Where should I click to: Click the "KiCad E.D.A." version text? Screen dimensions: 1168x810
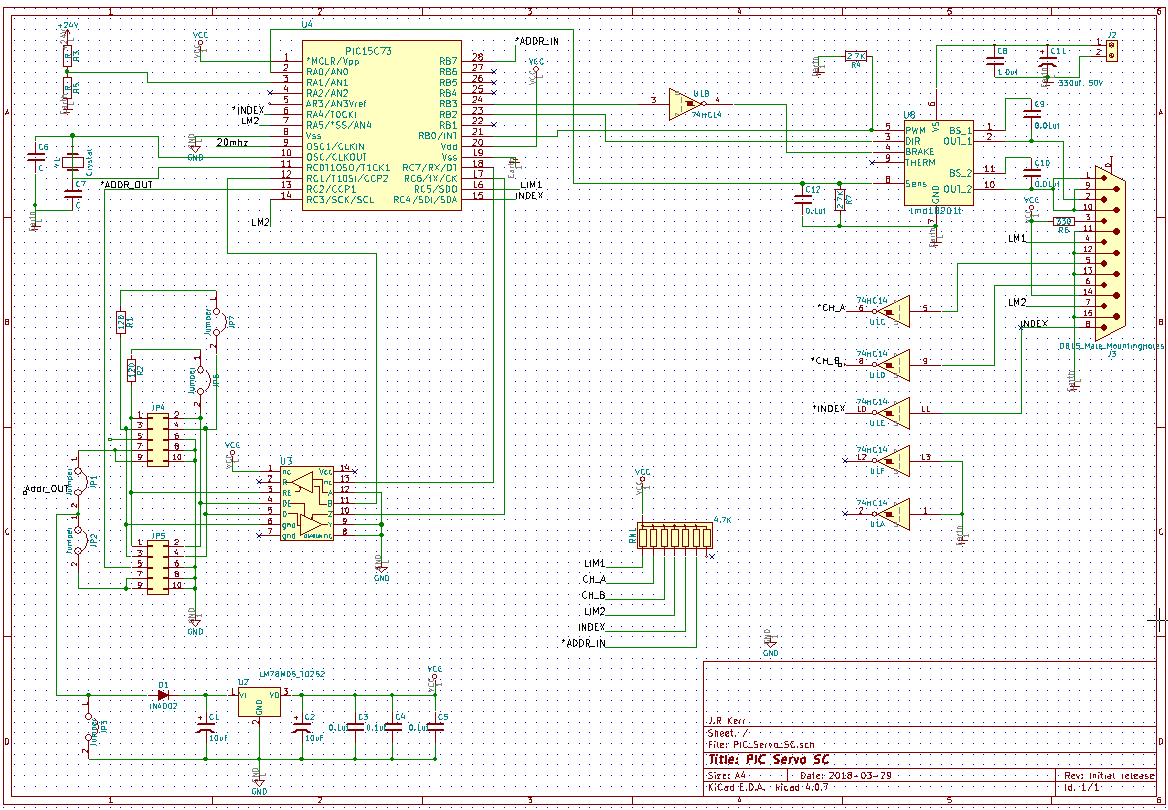tap(767, 786)
